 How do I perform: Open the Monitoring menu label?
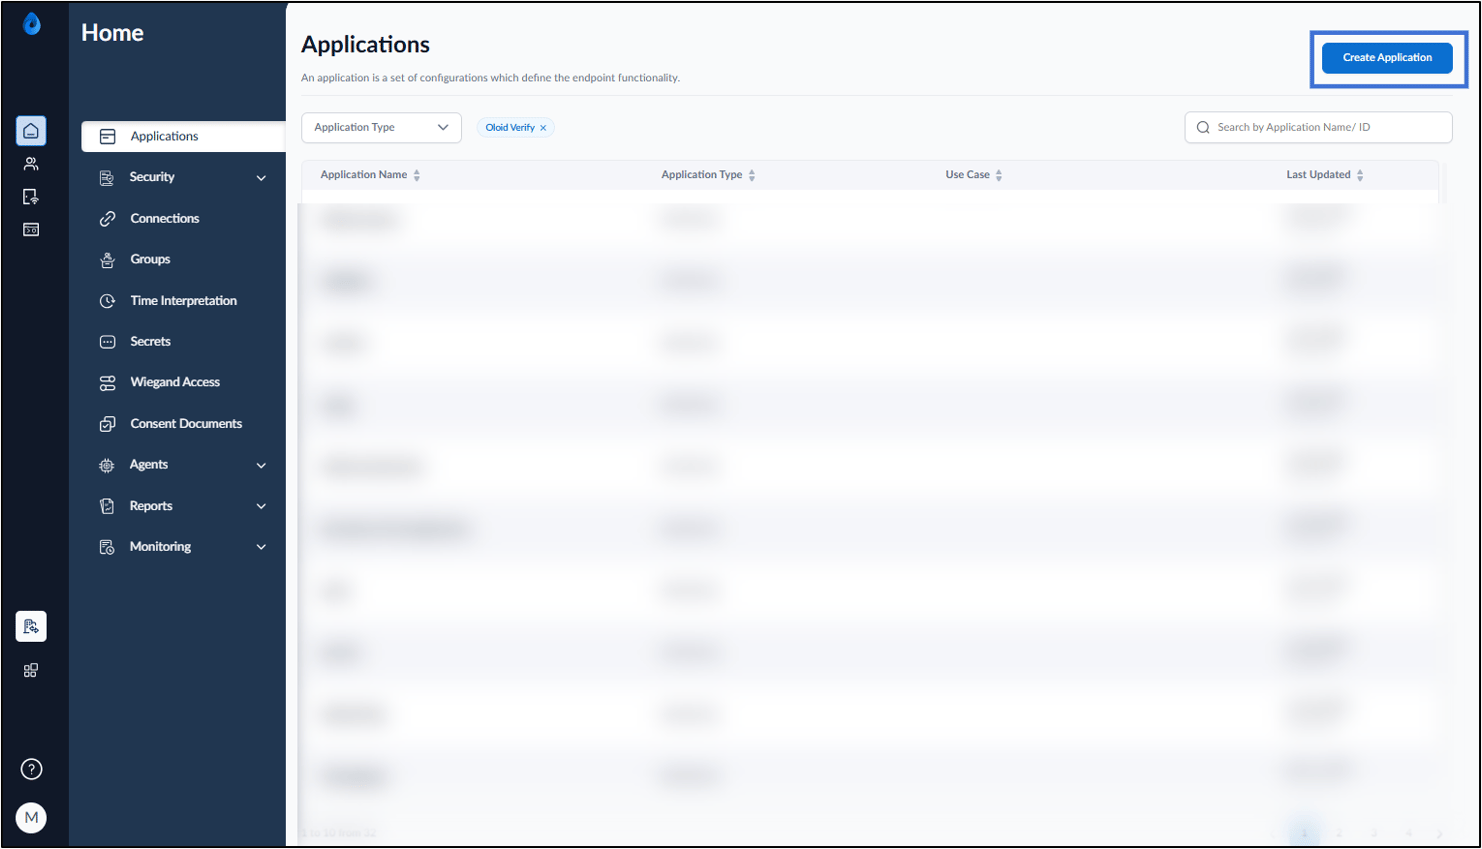160,547
